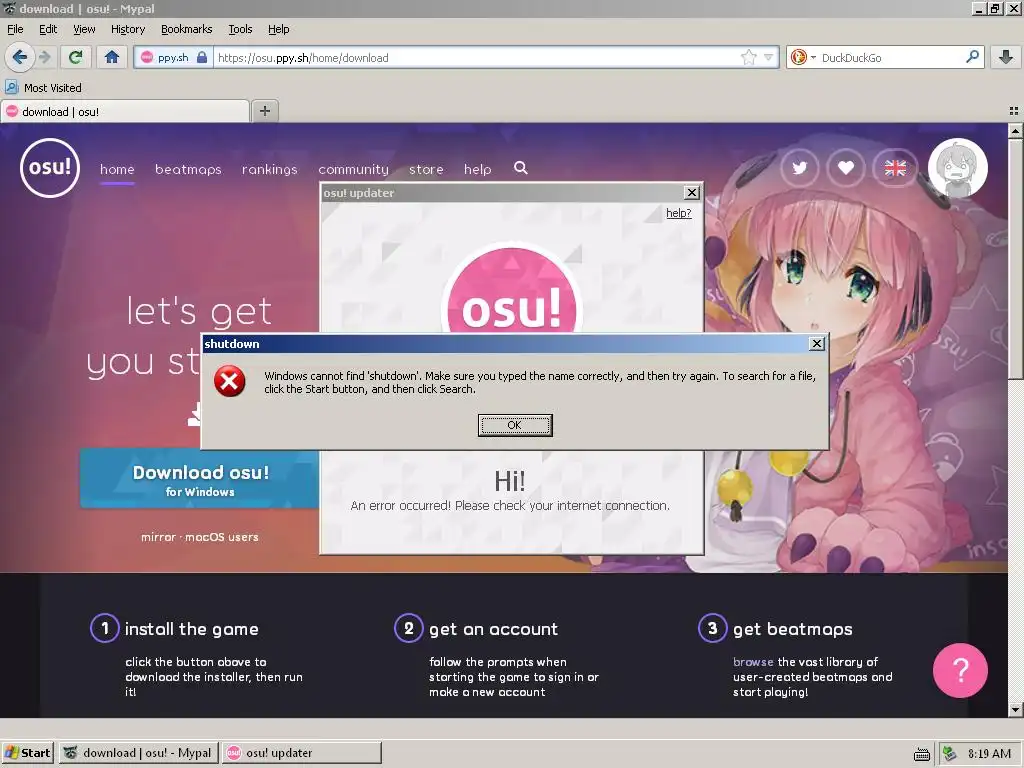
Task: Open the Bookmarks menu
Action: [x=186, y=29]
